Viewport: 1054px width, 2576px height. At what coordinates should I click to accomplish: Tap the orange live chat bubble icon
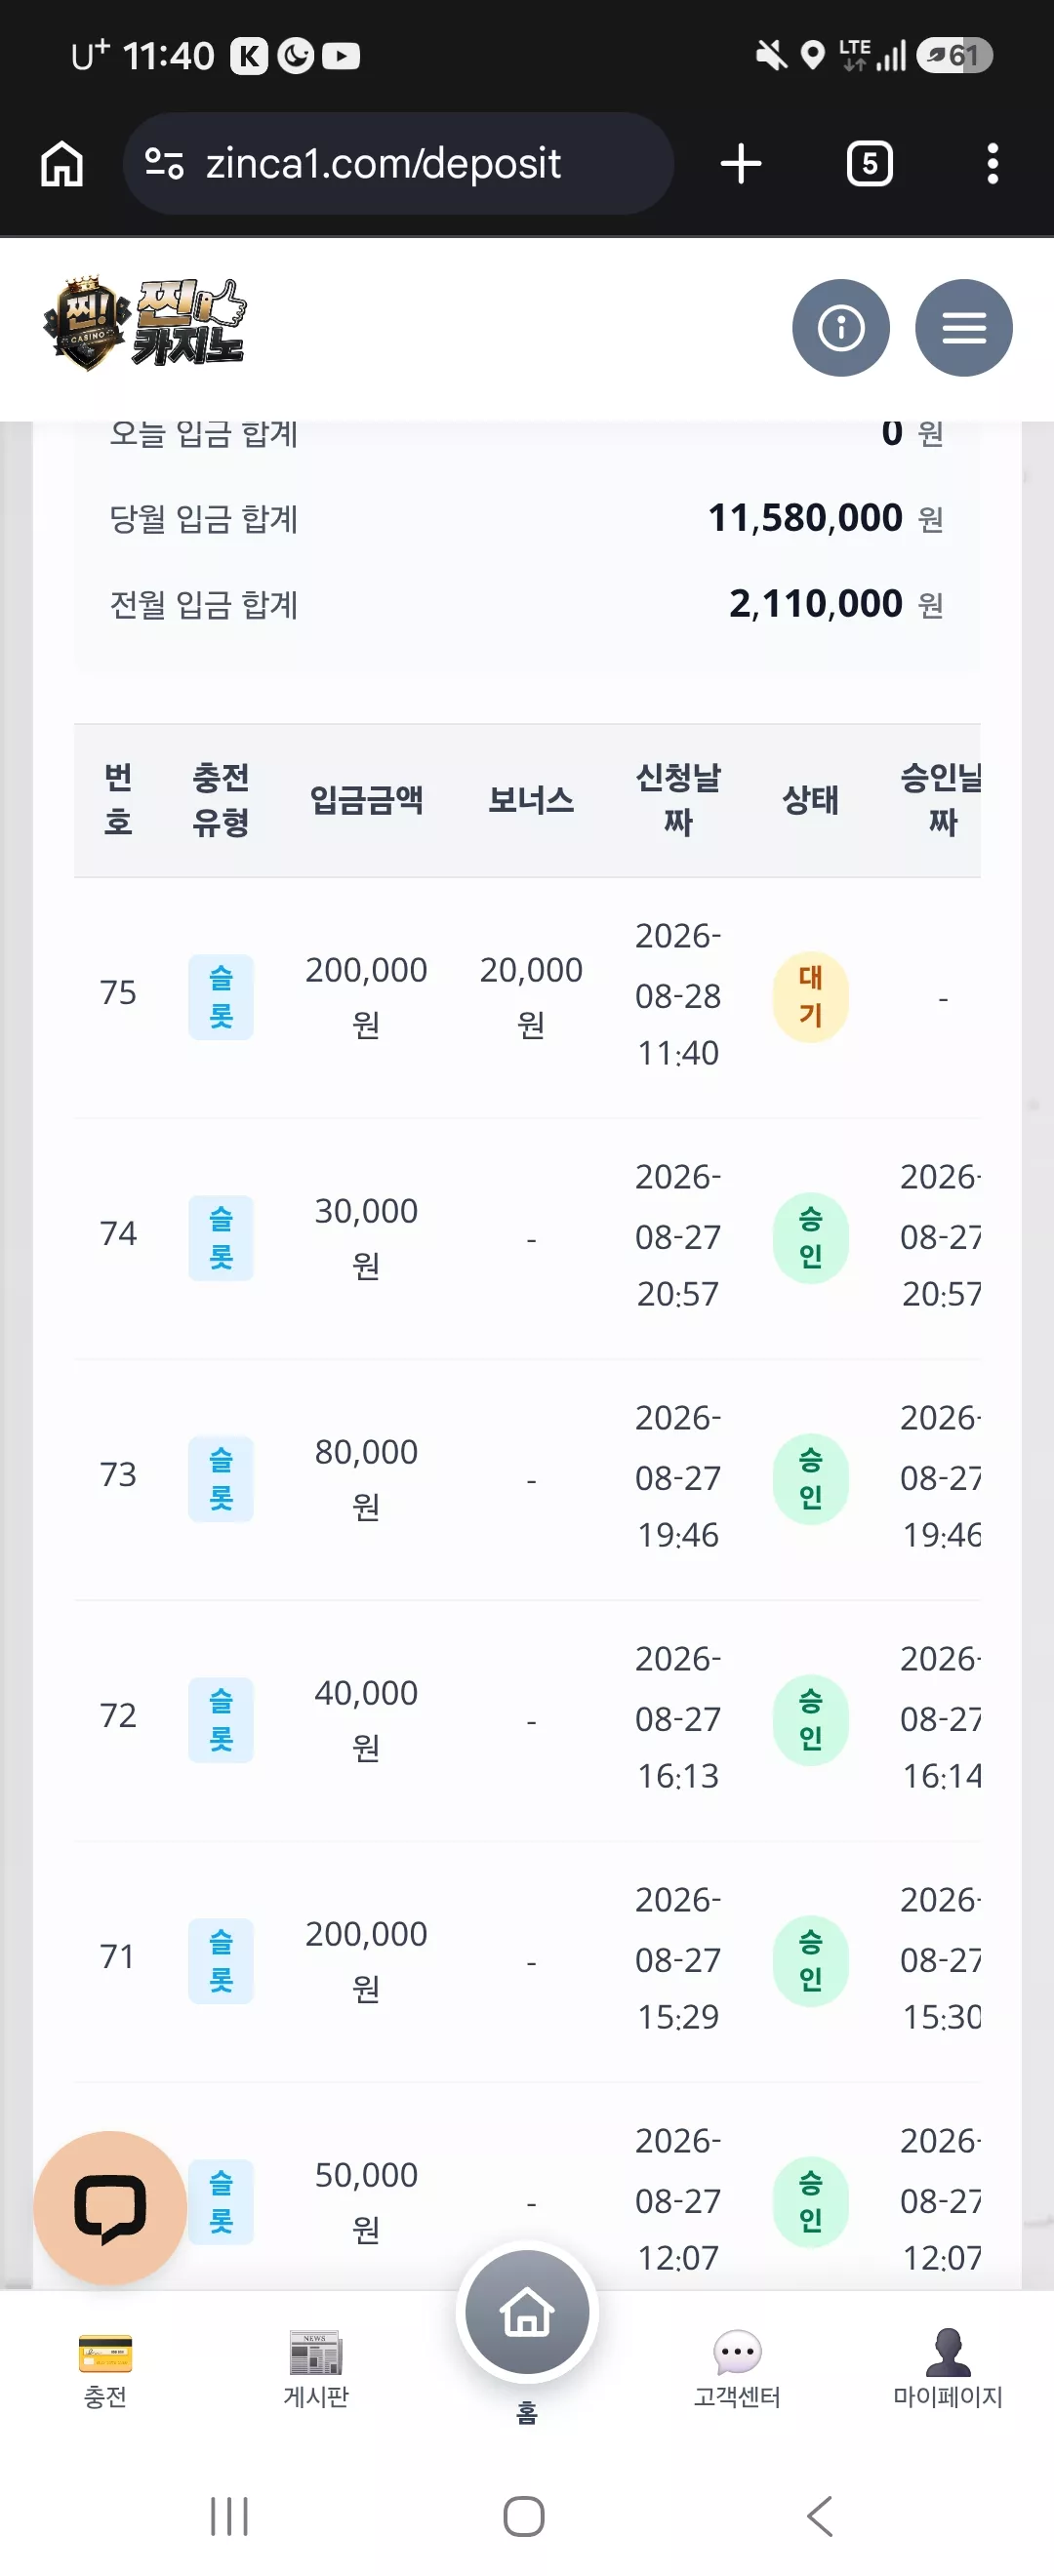(x=110, y=2208)
